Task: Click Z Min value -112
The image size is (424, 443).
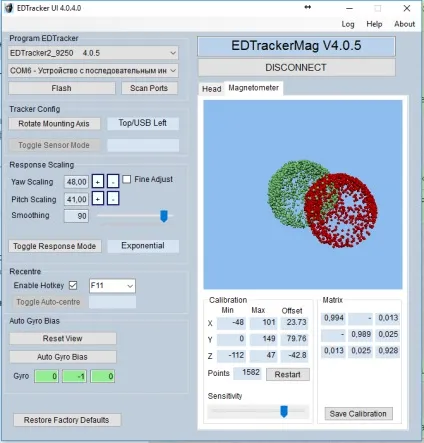Action: click(231, 355)
